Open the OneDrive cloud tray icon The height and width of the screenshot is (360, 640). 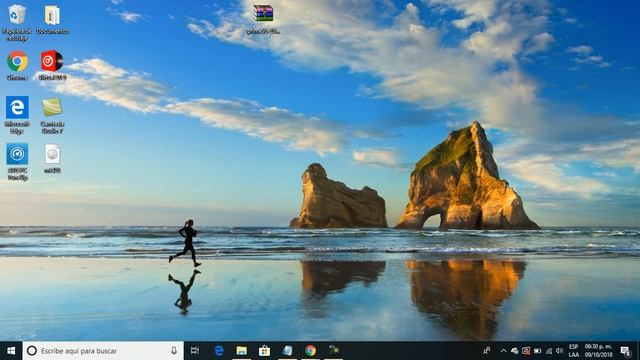[515, 351]
